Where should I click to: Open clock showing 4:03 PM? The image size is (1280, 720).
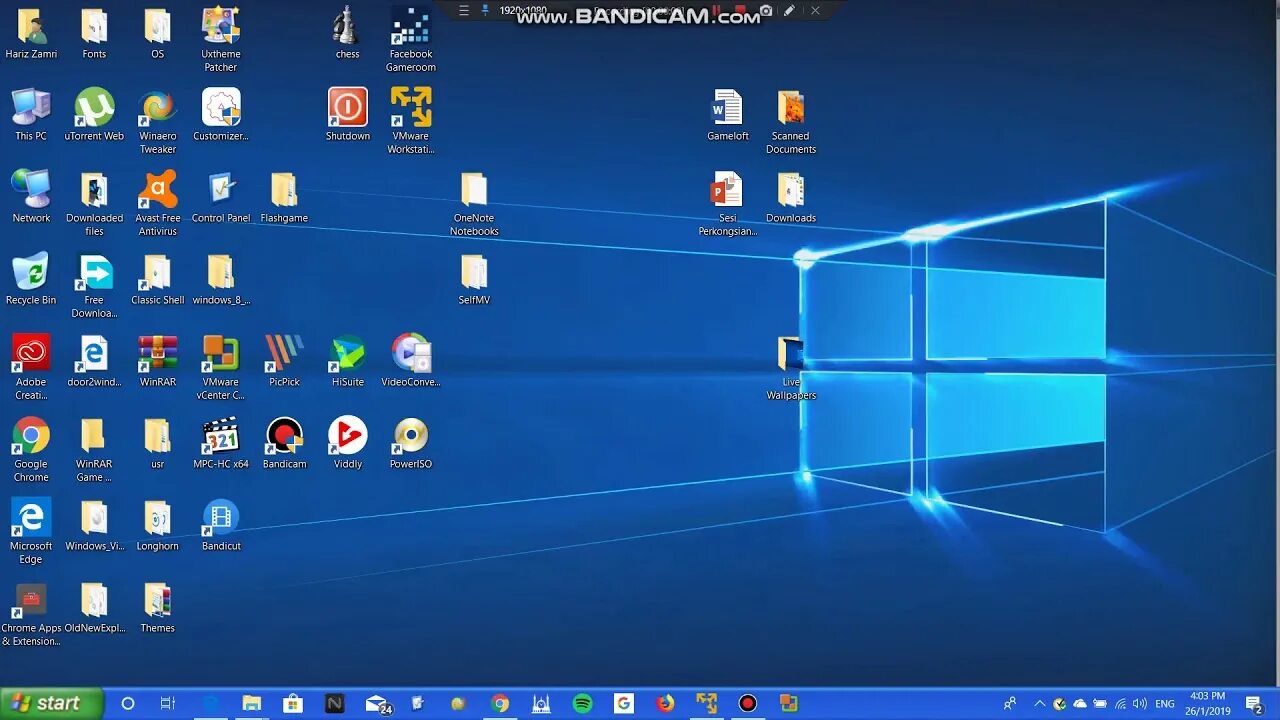tap(1209, 704)
